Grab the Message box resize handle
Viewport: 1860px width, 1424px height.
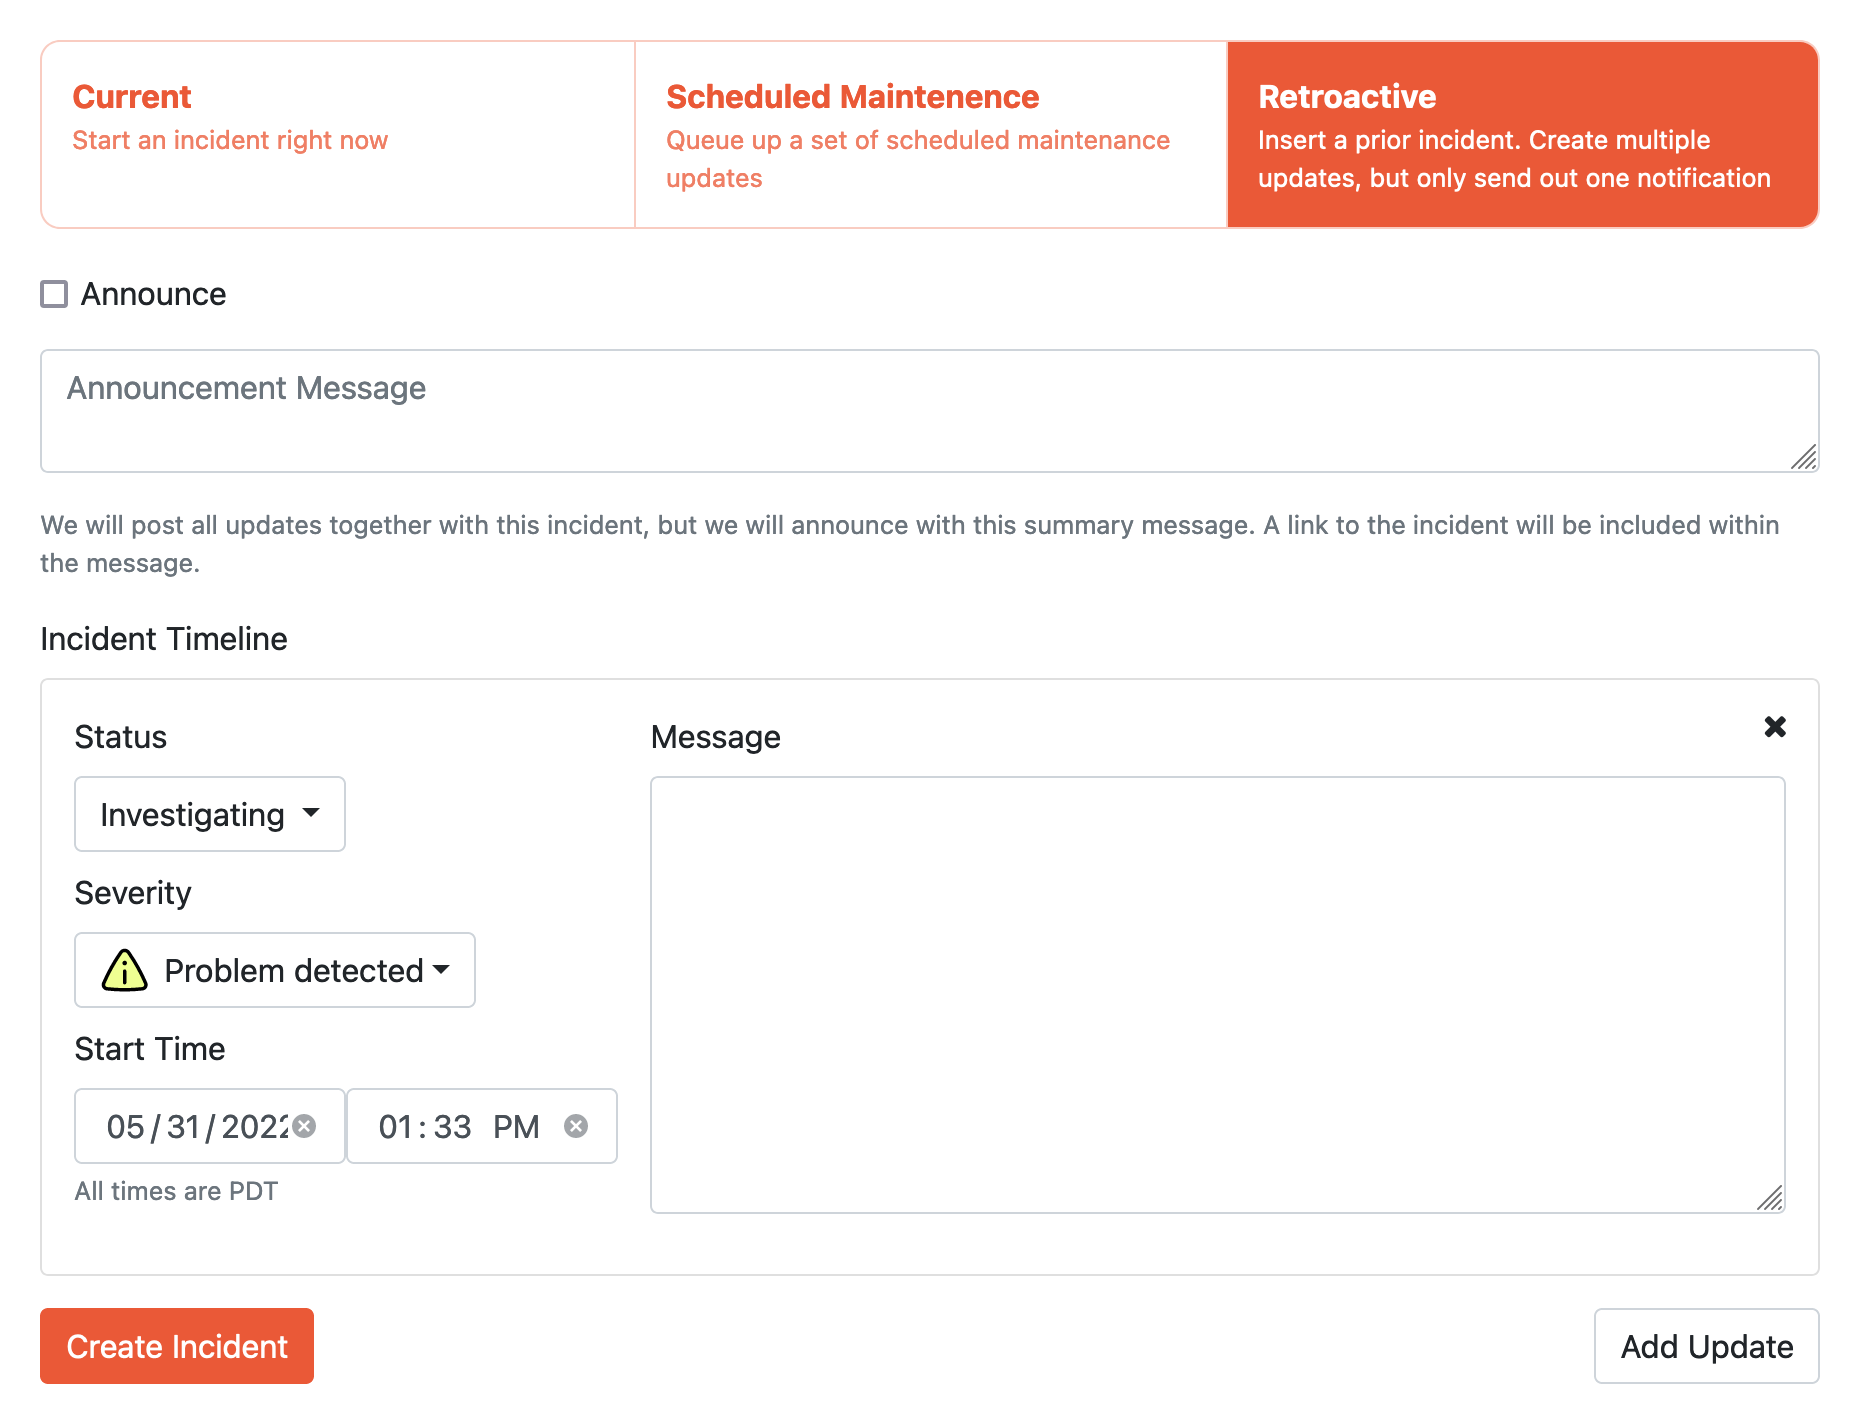[1770, 1198]
